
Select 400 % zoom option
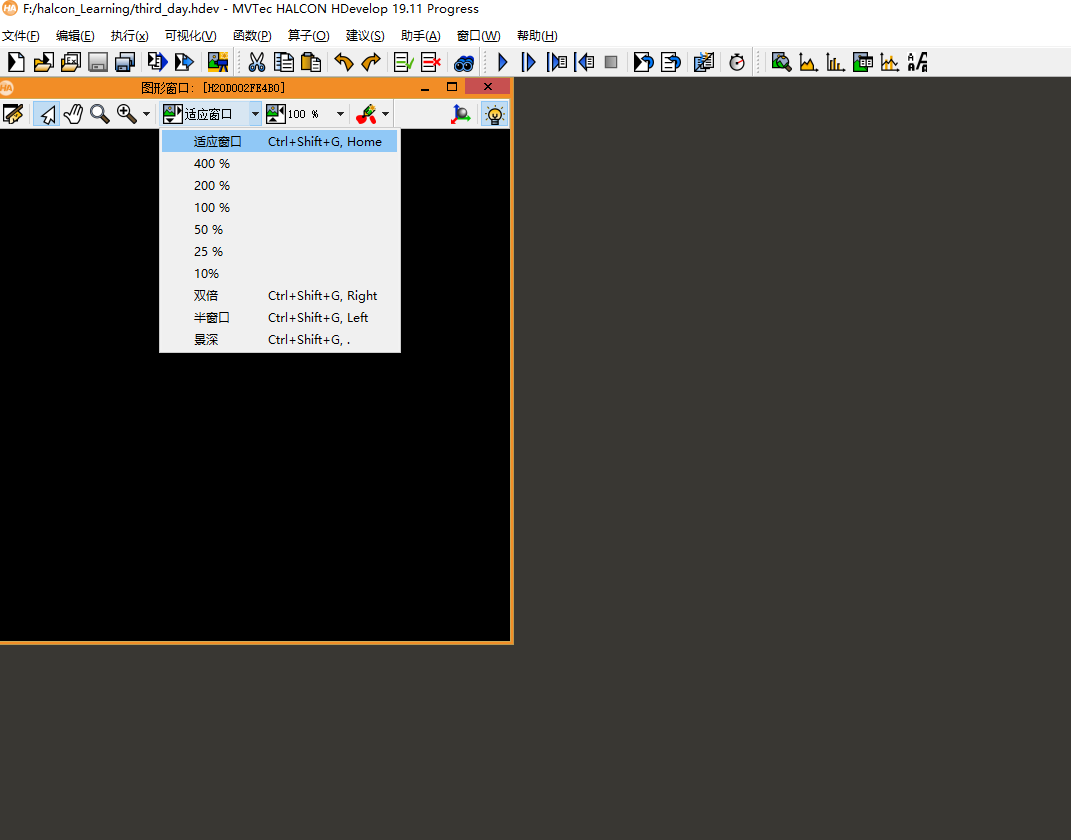279,164
